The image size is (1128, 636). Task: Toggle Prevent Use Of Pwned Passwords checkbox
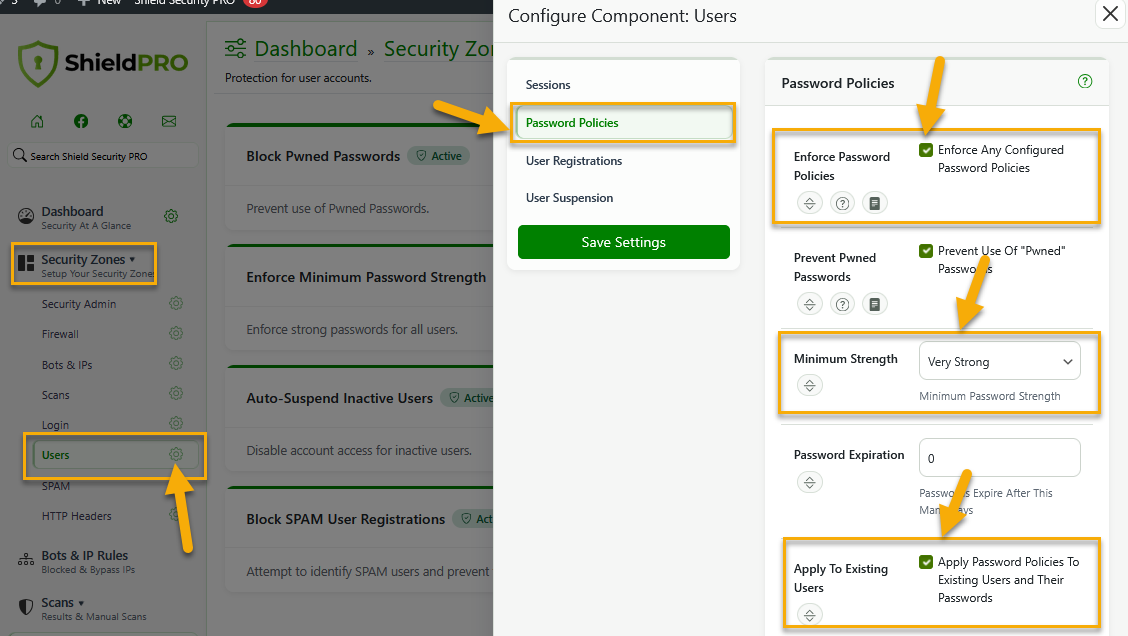927,250
